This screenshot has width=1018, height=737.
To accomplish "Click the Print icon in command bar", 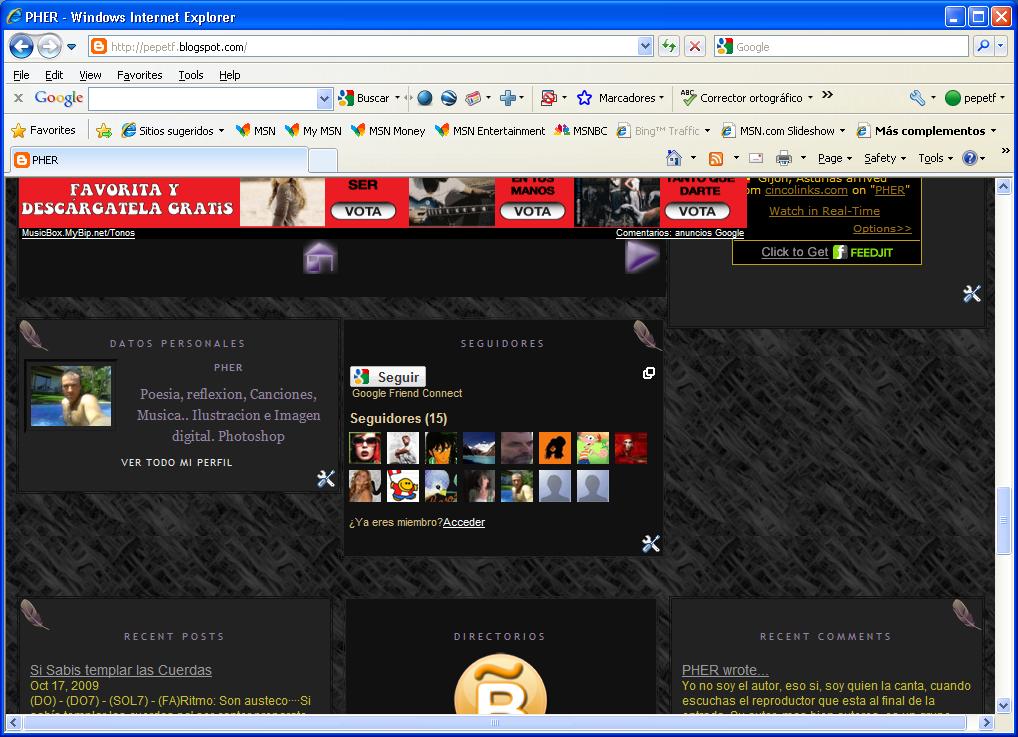I will pos(784,158).
